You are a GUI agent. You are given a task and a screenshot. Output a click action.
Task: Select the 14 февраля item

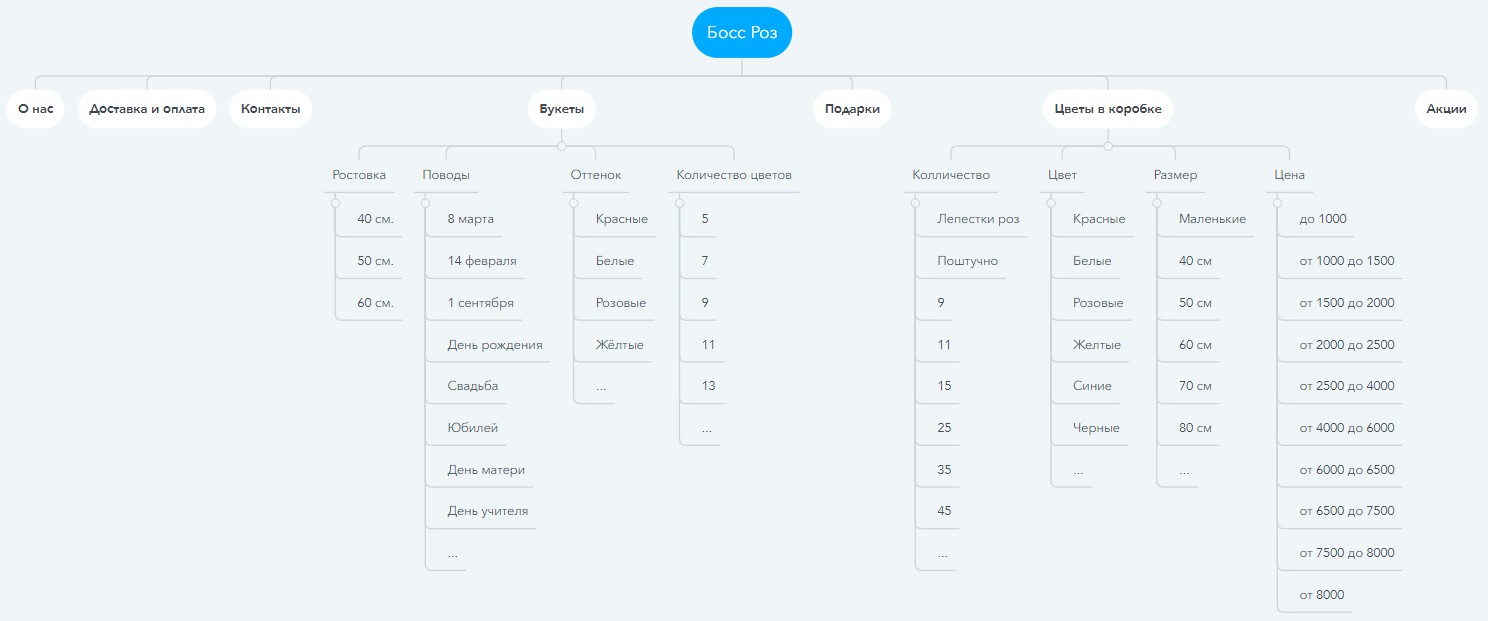[482, 261]
